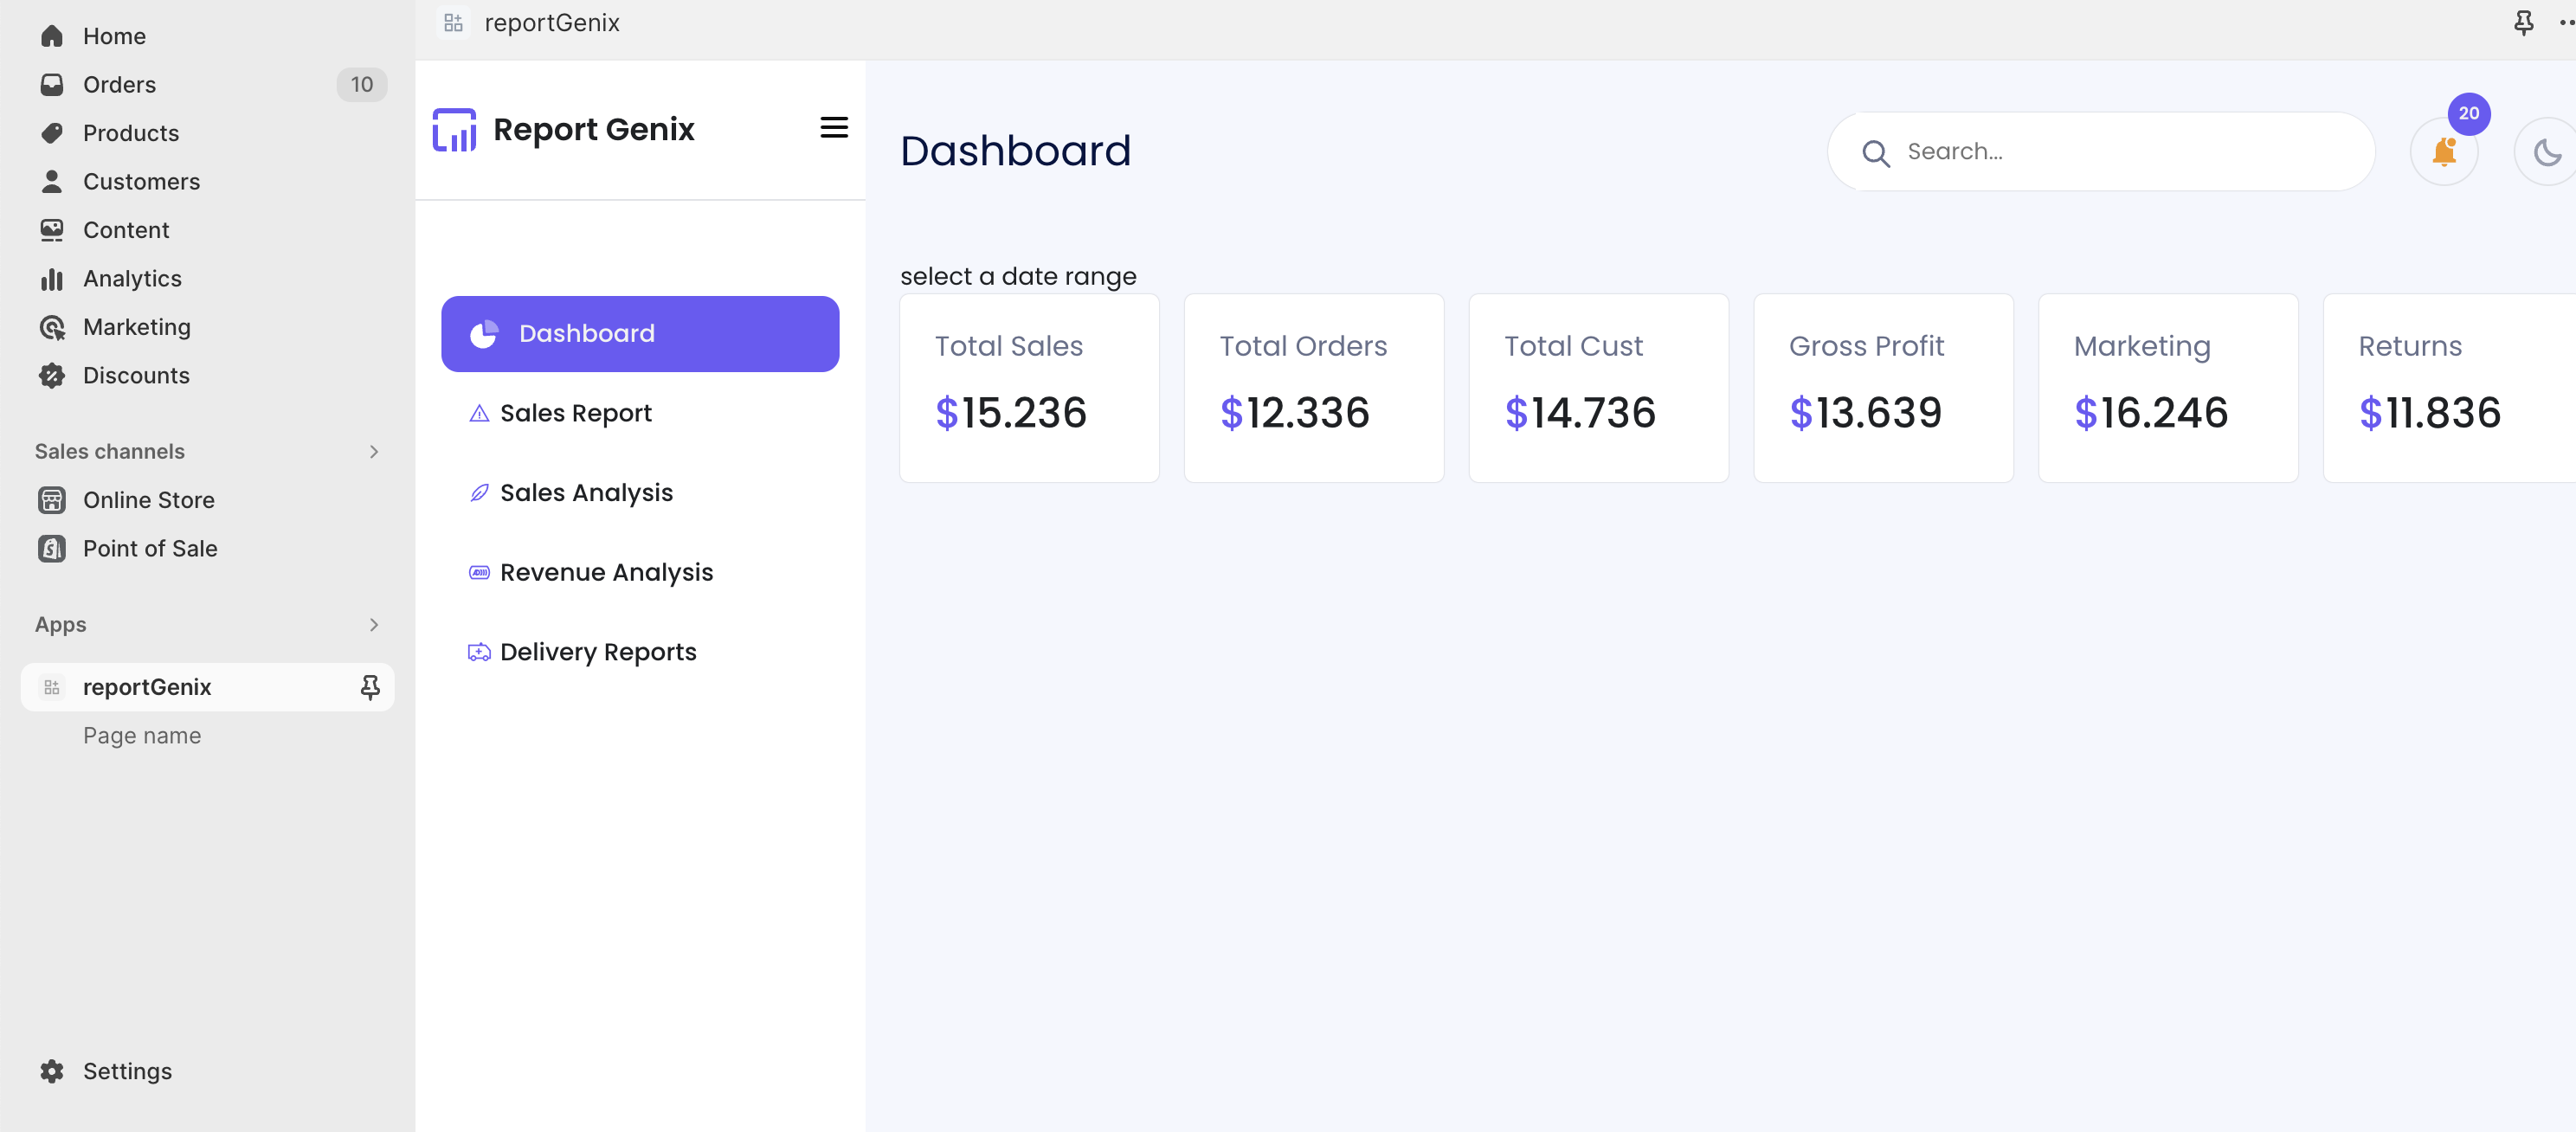This screenshot has width=2576, height=1132.
Task: Expand the Apps section chevron
Action: pyautogui.click(x=374, y=625)
